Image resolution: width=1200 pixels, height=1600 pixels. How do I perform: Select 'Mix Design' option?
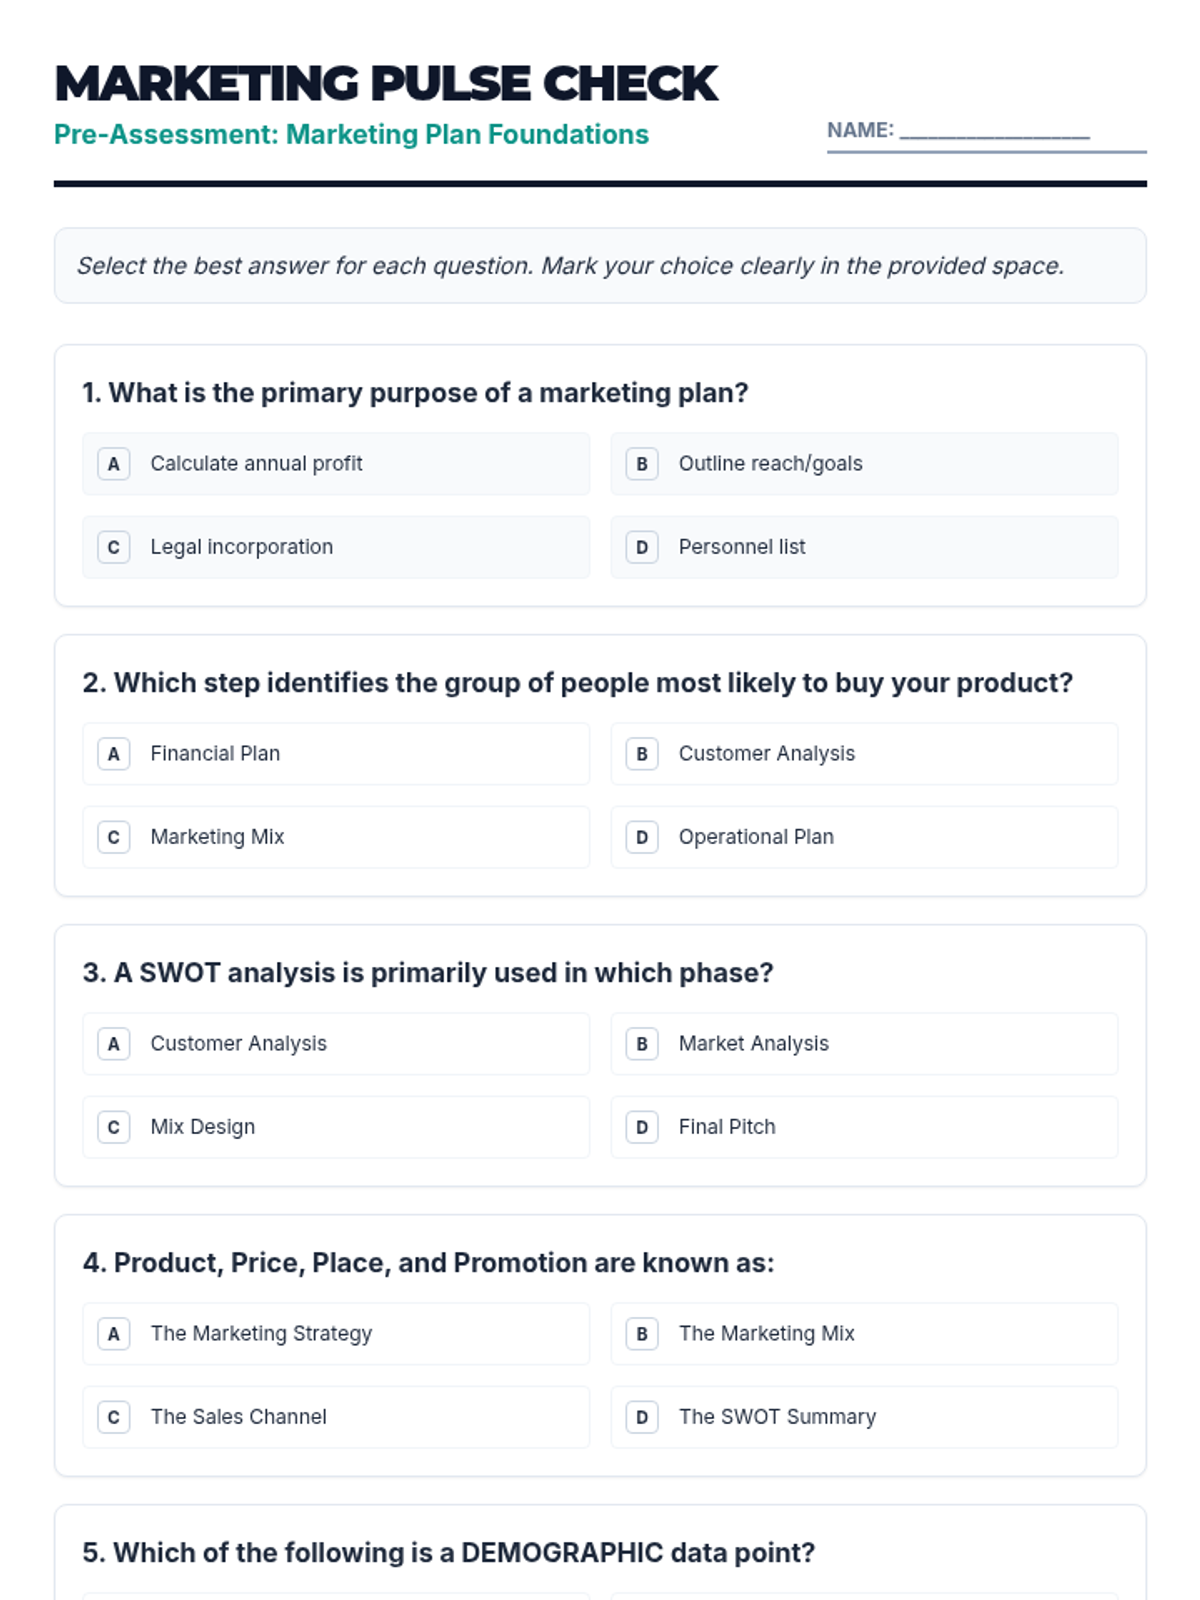point(336,1127)
